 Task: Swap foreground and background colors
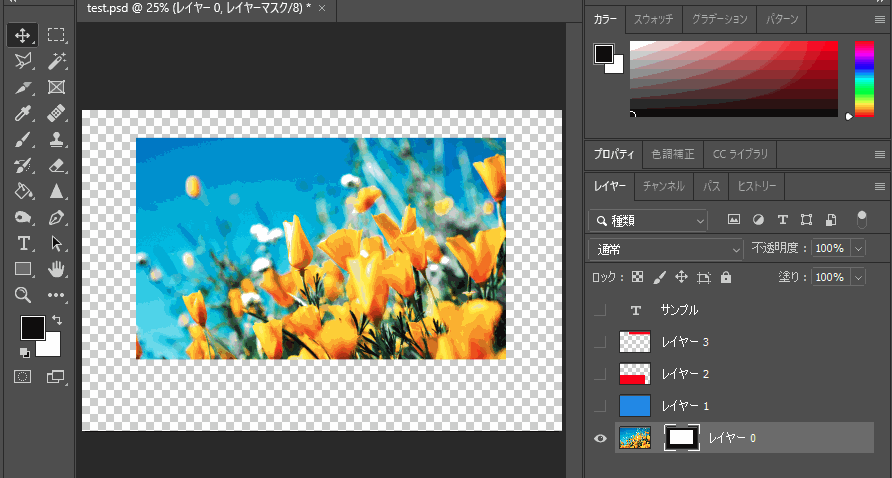(x=57, y=320)
